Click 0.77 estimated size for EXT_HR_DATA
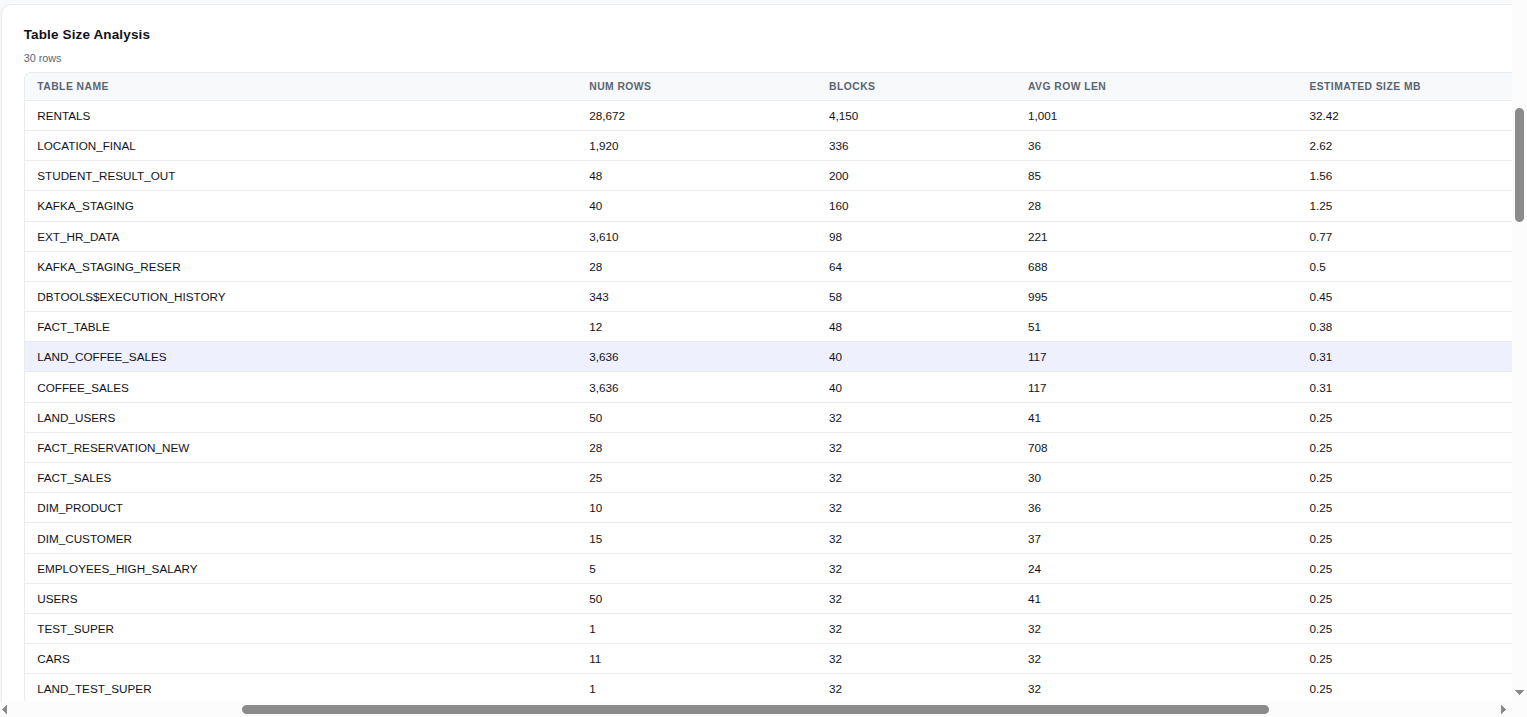This screenshot has width=1527, height=717. point(1321,237)
